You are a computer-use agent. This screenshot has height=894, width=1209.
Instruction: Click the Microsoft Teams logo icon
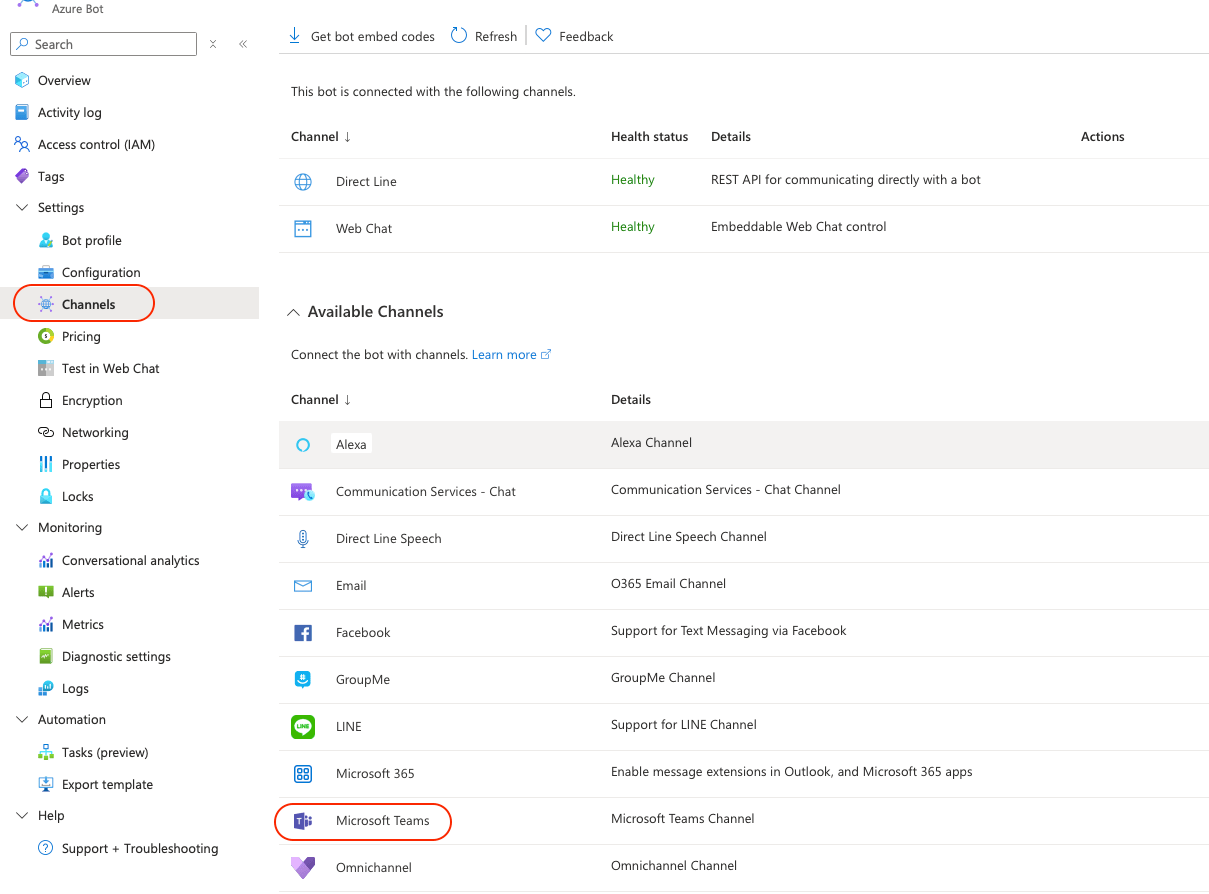click(x=303, y=821)
